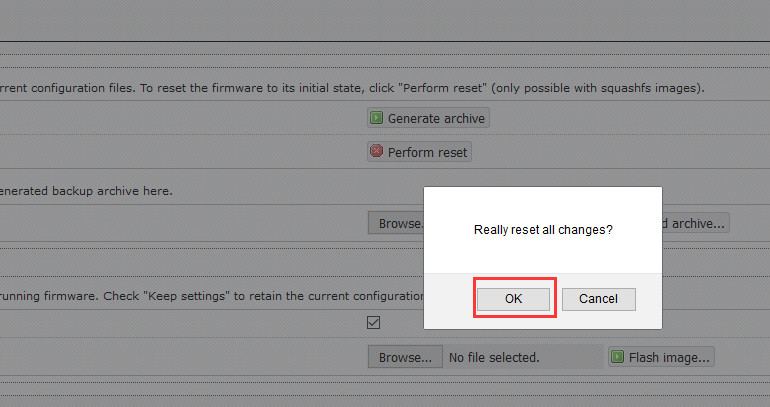This screenshot has width=770, height=407.
Task: Click the red Perform reset icon
Action: click(x=377, y=152)
